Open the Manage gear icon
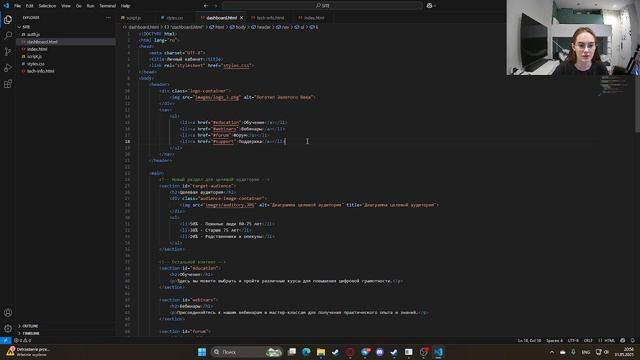 (8, 329)
